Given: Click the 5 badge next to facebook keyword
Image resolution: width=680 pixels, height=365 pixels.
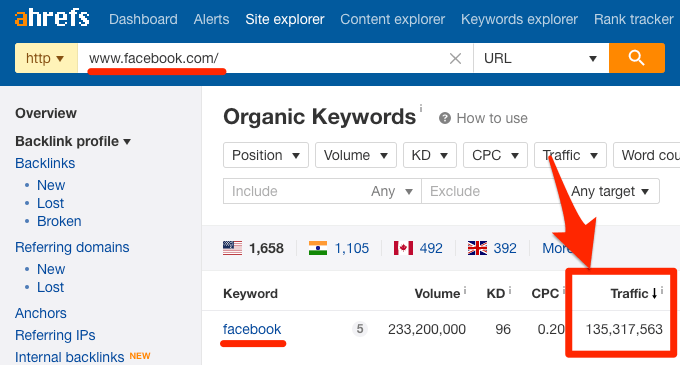Looking at the screenshot, I should (x=360, y=329).
